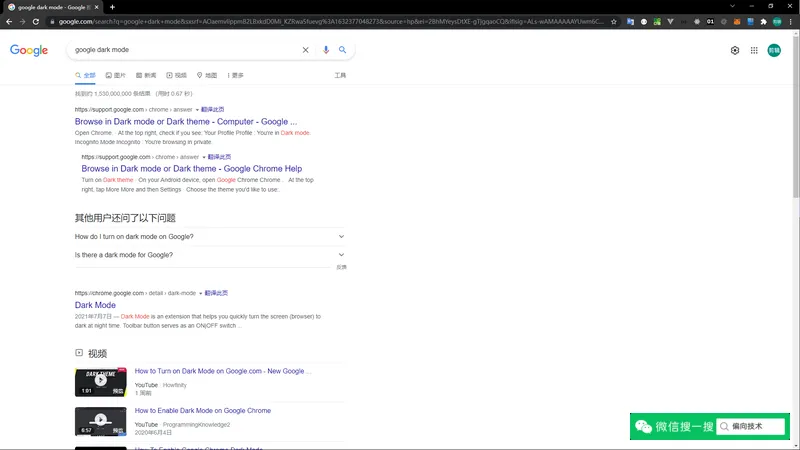View site information lock icon
This screenshot has height=450, width=800.
point(52,21)
